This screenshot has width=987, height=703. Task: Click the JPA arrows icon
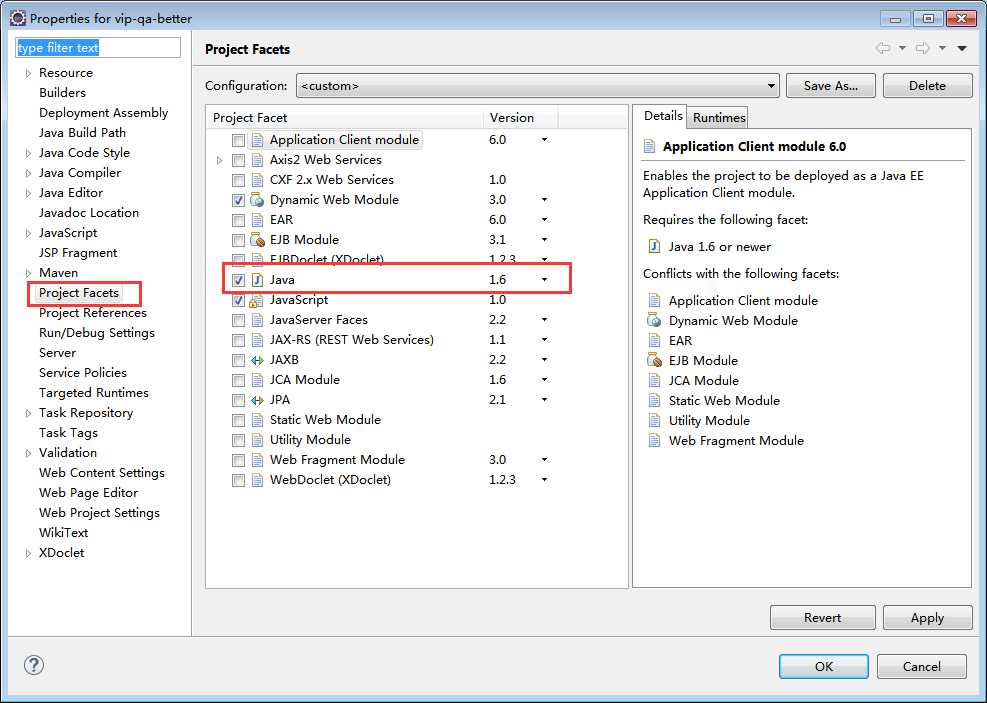(x=257, y=400)
